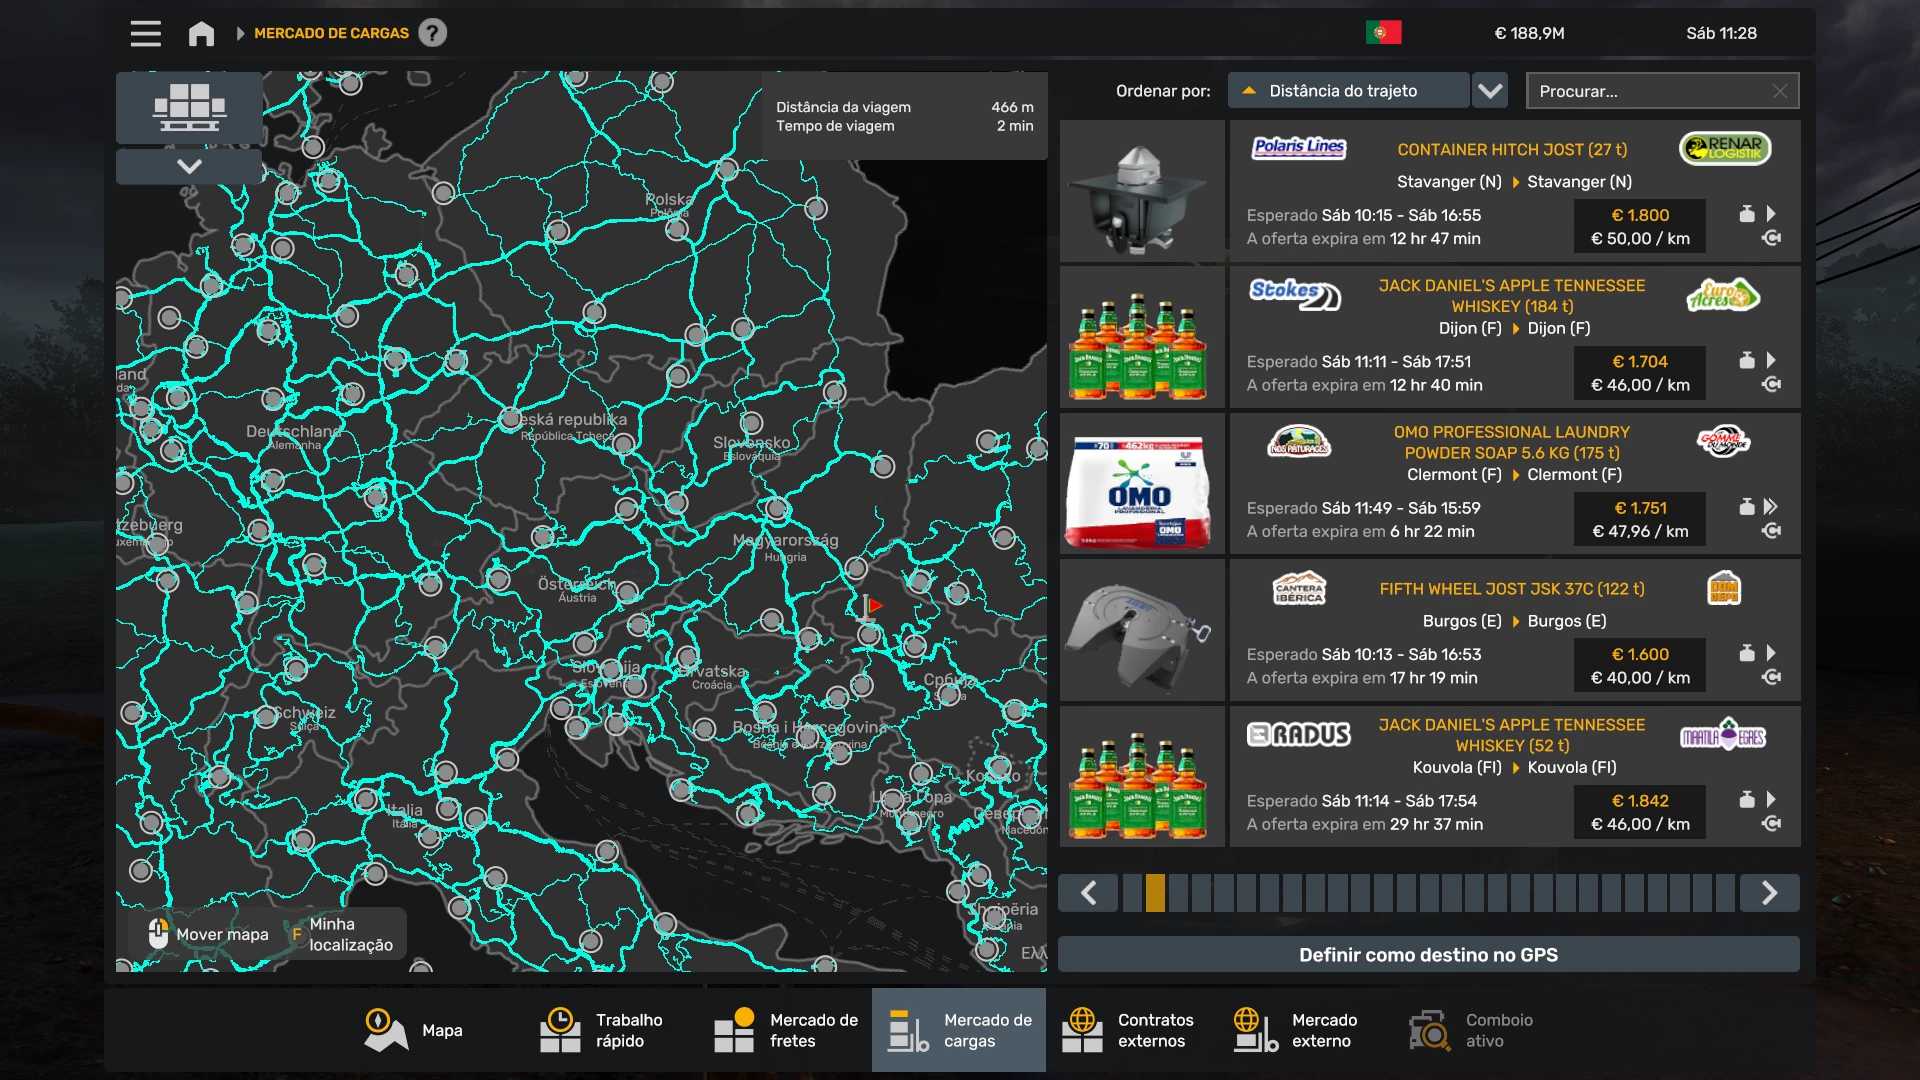1920x1080 pixels.
Task: Select the second page indicator in pagination
Action: [1155, 893]
